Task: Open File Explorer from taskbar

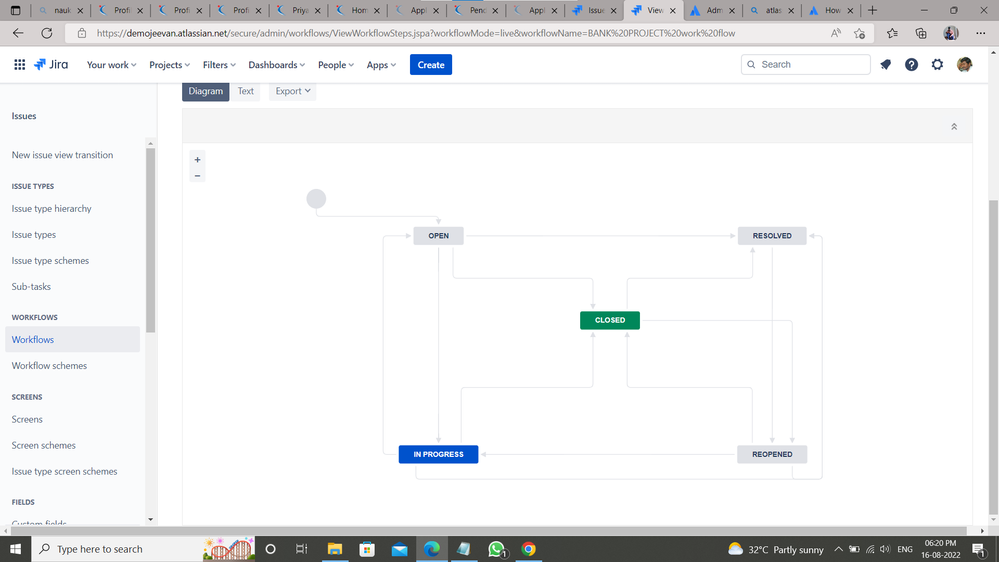Action: click(334, 549)
